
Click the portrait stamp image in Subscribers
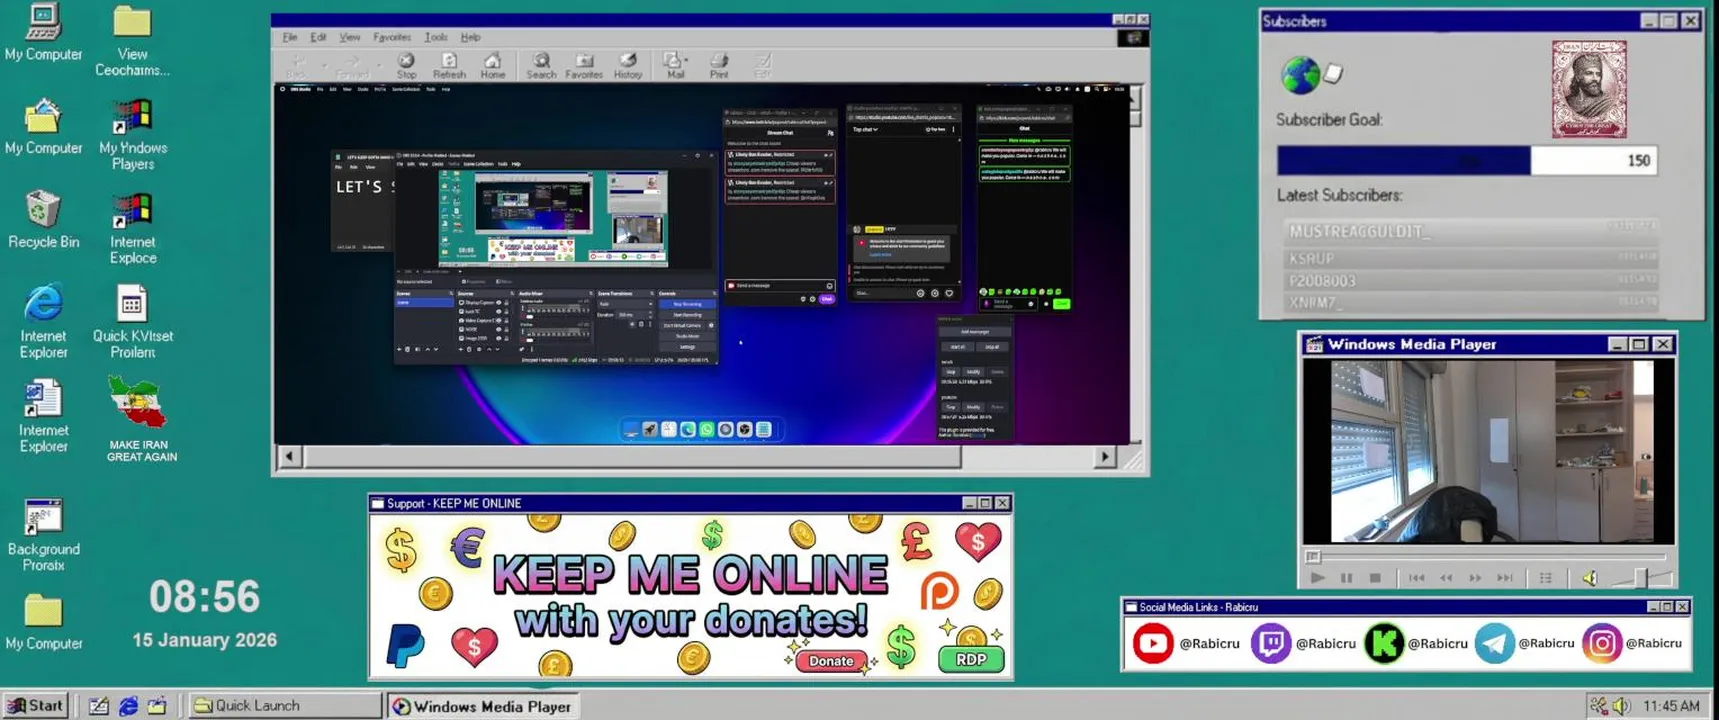[x=1589, y=89]
